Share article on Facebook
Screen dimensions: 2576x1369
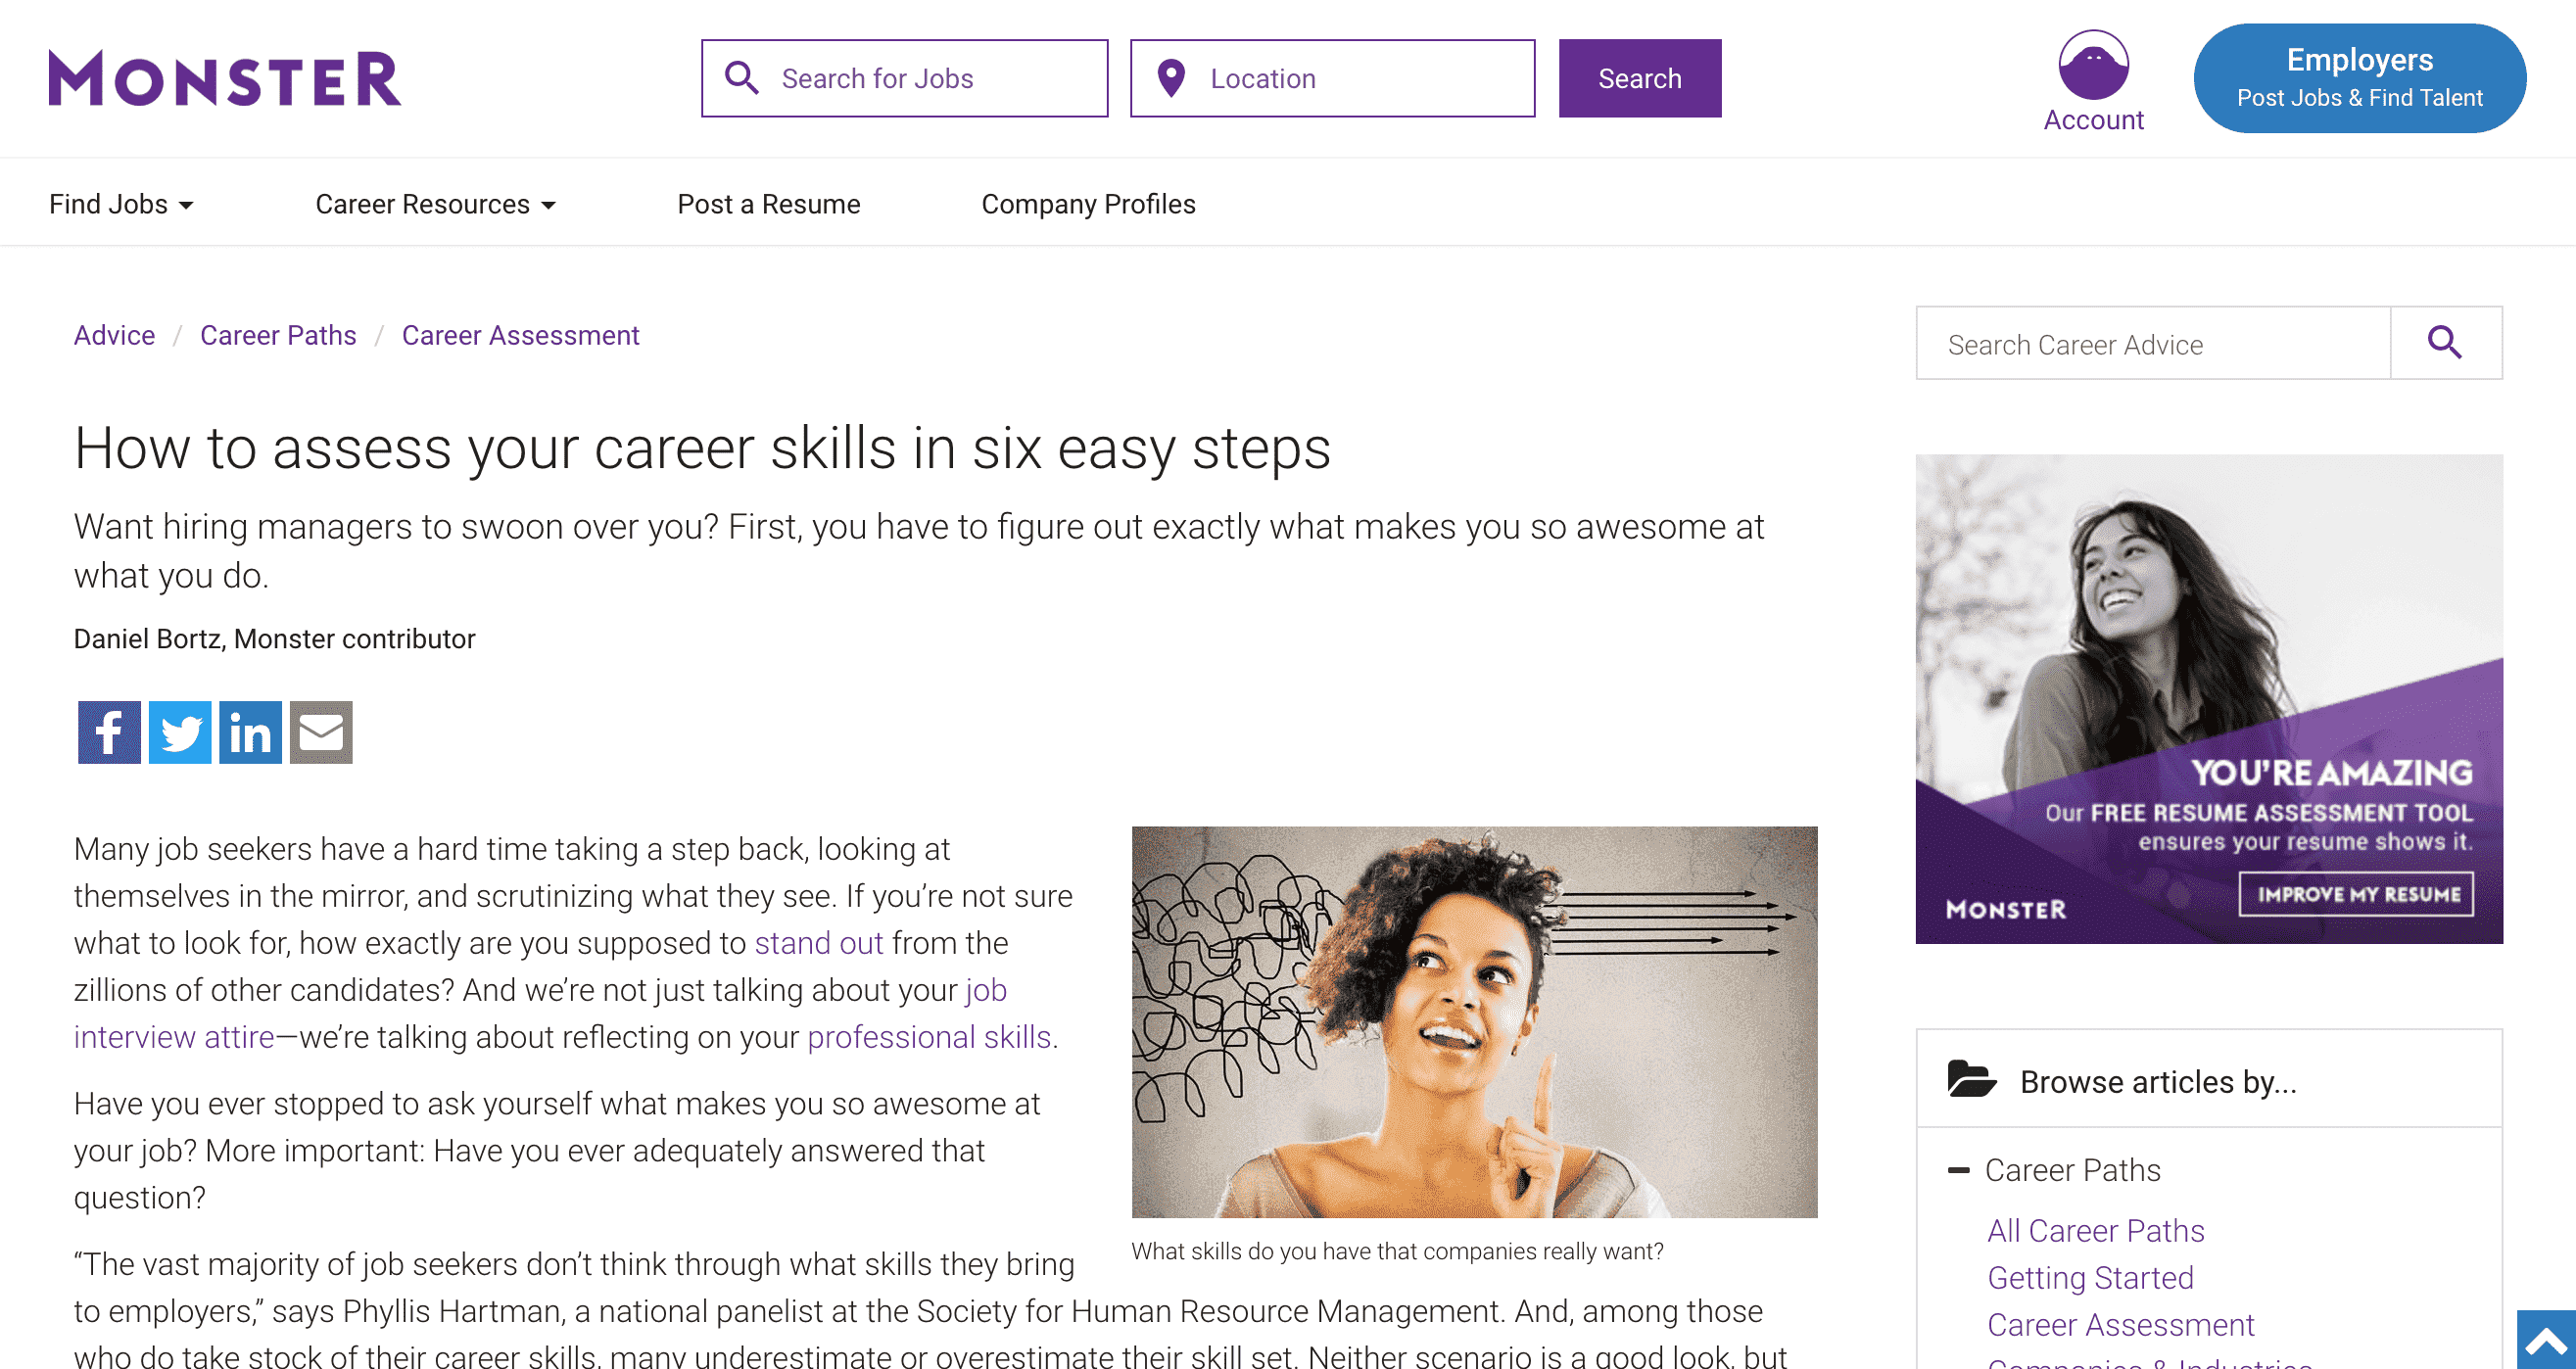pyautogui.click(x=109, y=732)
